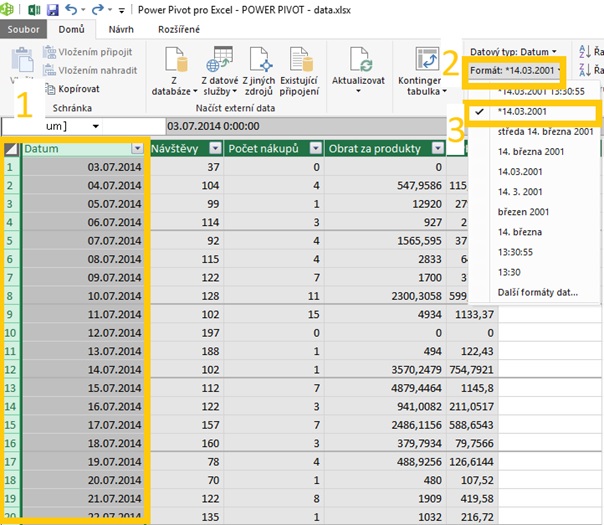Click cell with value 419,58
Viewport: 604px width, 525px height.
pyautogui.click(x=472, y=498)
